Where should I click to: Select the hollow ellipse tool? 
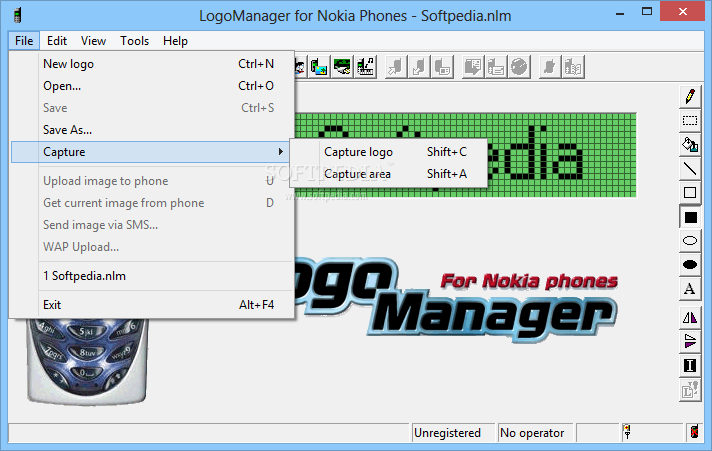click(x=690, y=241)
